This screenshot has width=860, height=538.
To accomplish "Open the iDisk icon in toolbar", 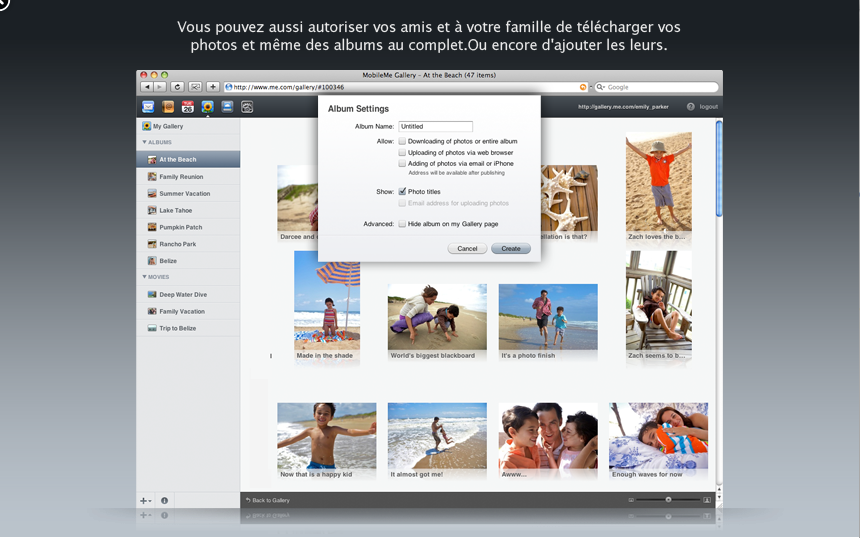I will pyautogui.click(x=227, y=107).
